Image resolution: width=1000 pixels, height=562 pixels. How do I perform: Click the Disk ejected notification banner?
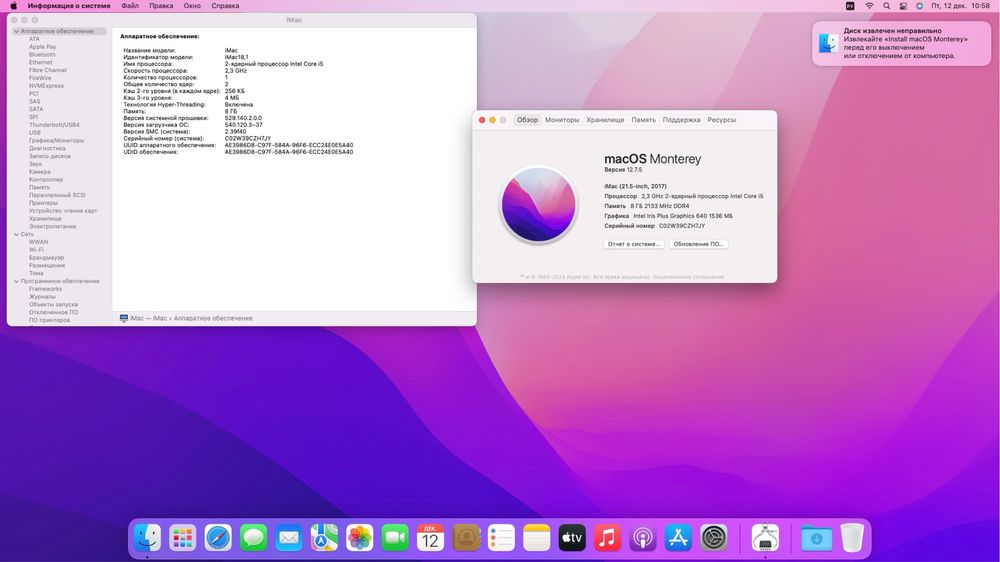901,43
